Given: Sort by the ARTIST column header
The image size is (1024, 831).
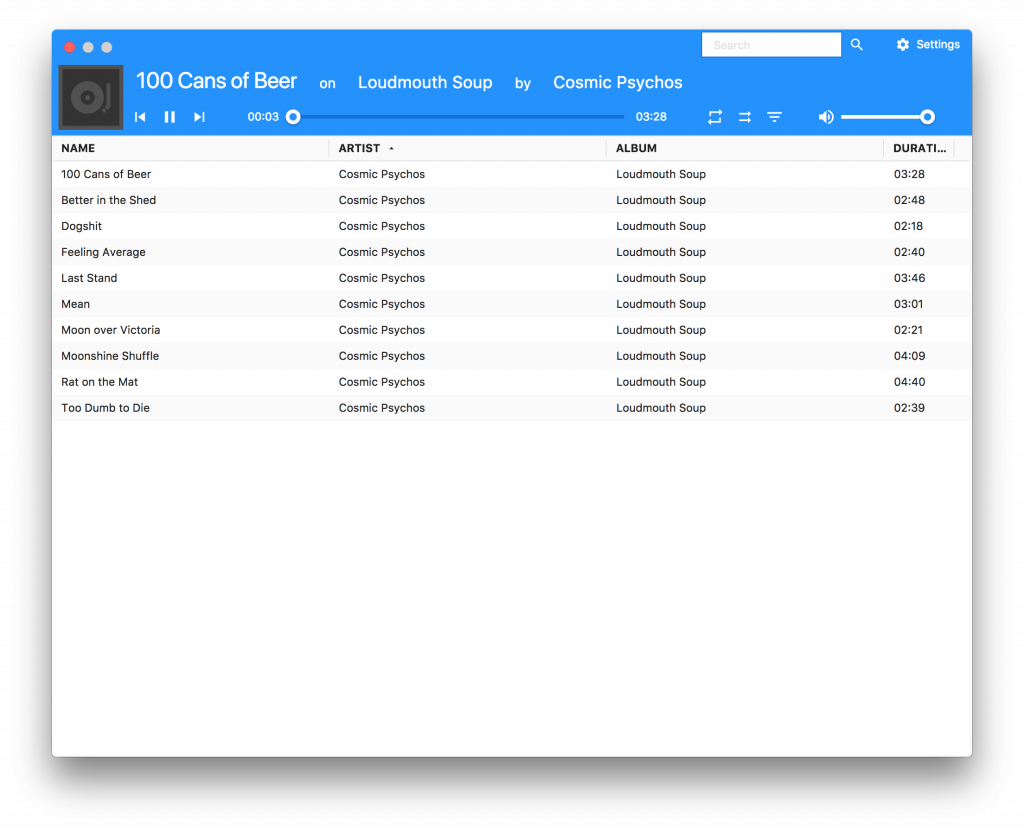Looking at the screenshot, I should (359, 148).
